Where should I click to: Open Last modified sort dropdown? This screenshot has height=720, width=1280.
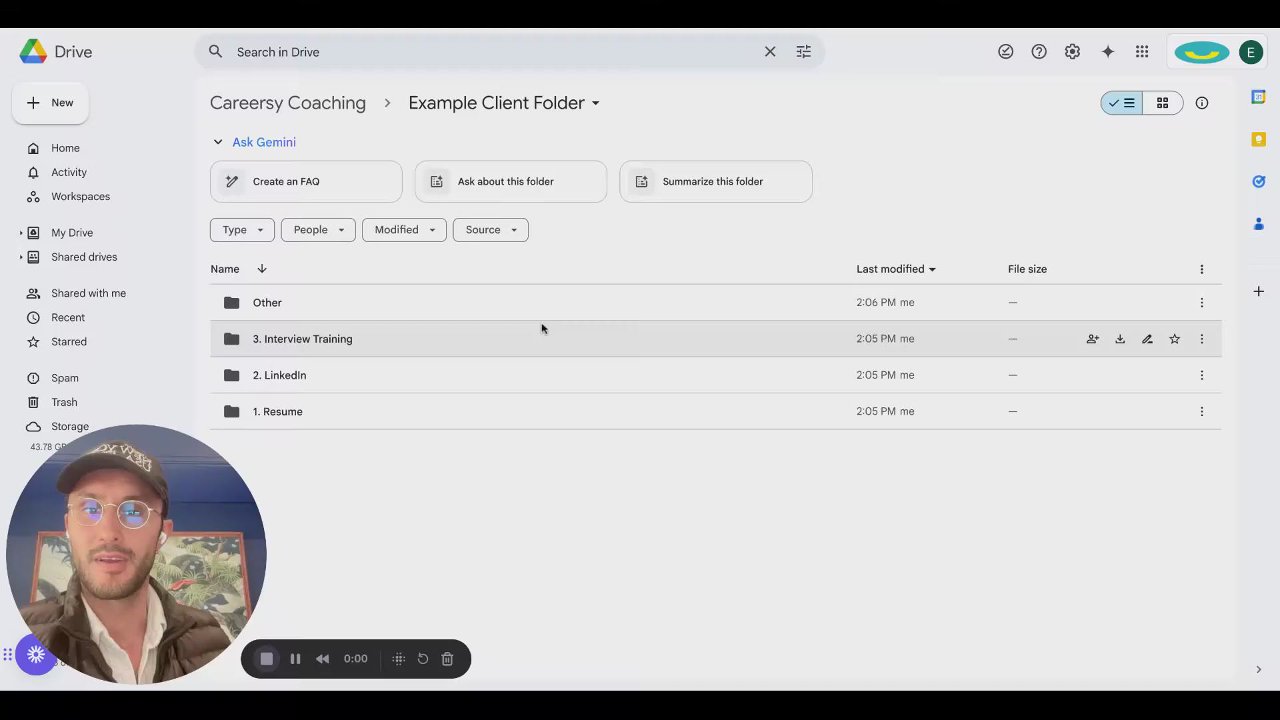(x=896, y=269)
